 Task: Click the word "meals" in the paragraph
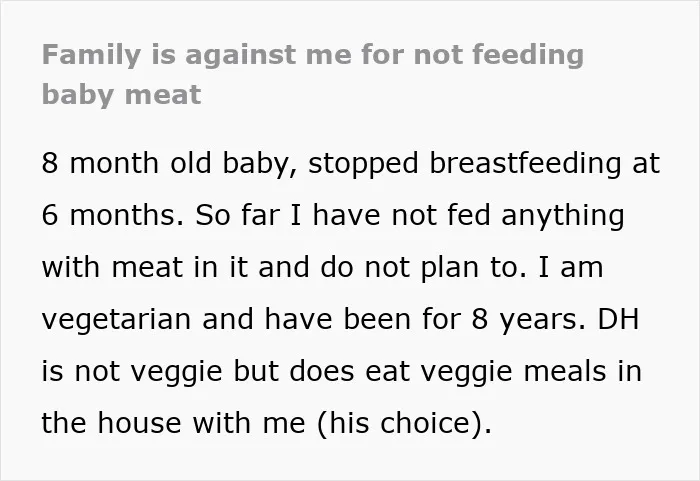[565, 371]
